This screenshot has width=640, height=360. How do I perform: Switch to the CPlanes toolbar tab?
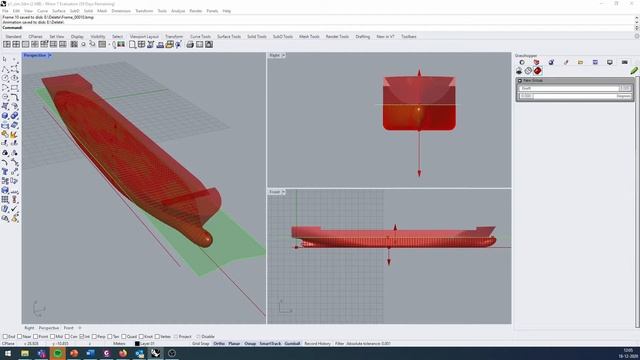[x=35, y=37]
